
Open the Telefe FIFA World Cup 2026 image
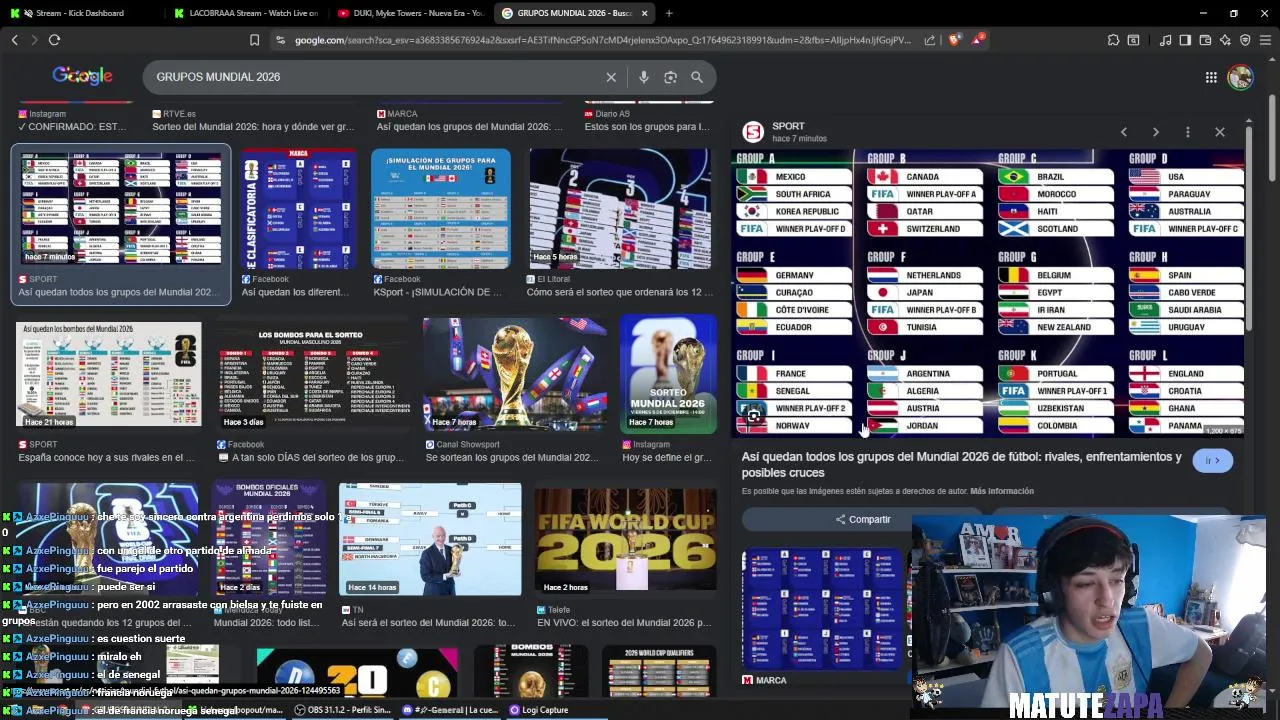[625, 539]
